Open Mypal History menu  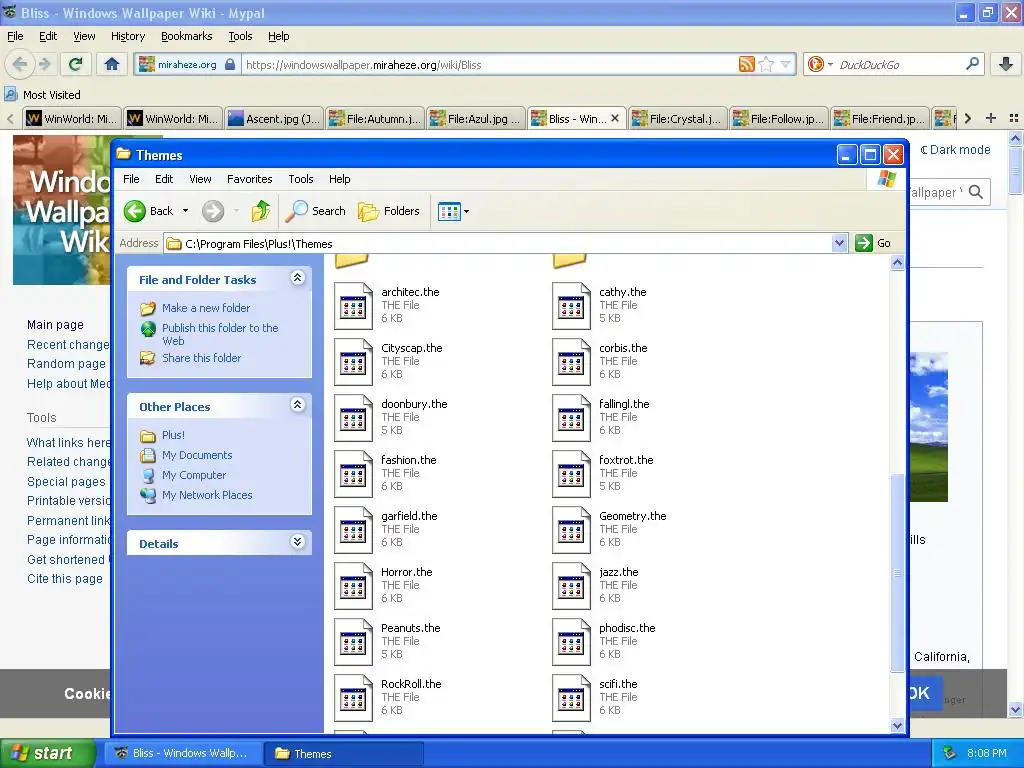(x=127, y=37)
